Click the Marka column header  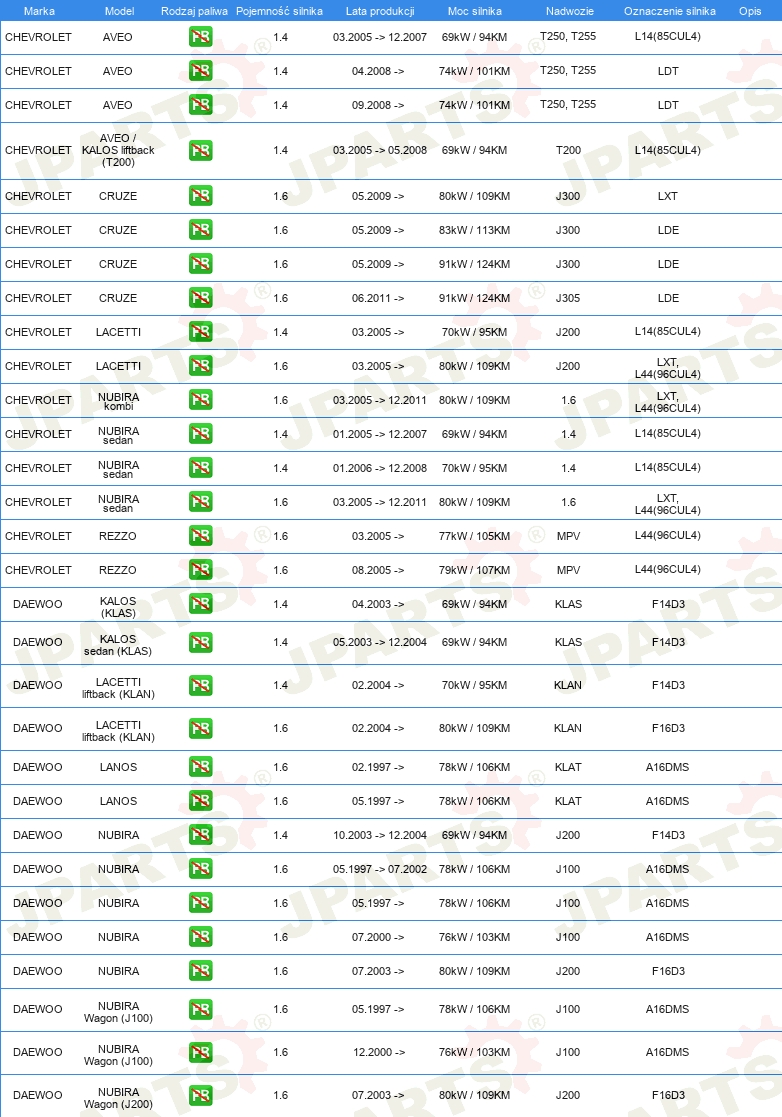39,11
